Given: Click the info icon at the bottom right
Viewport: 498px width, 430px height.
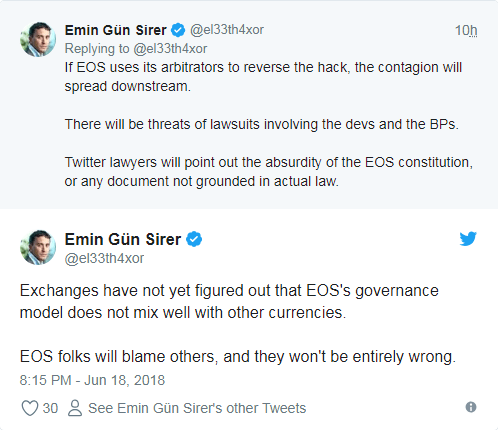Looking at the screenshot, I should pyautogui.click(x=471, y=407).
